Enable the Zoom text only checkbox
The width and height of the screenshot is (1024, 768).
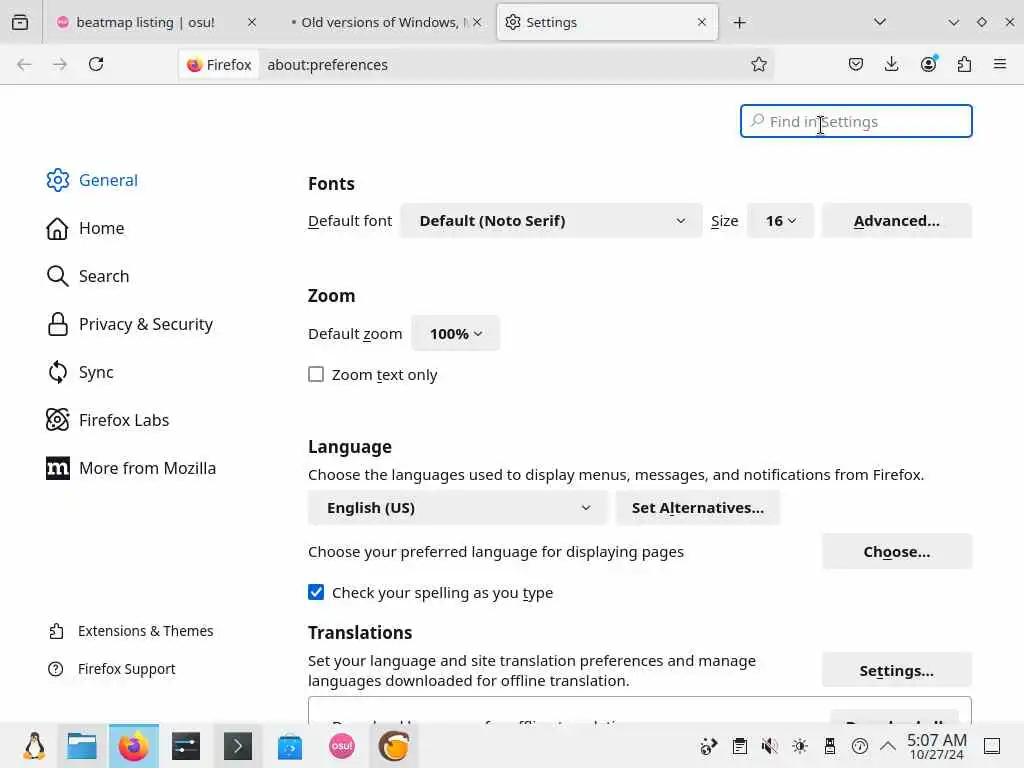(316, 374)
